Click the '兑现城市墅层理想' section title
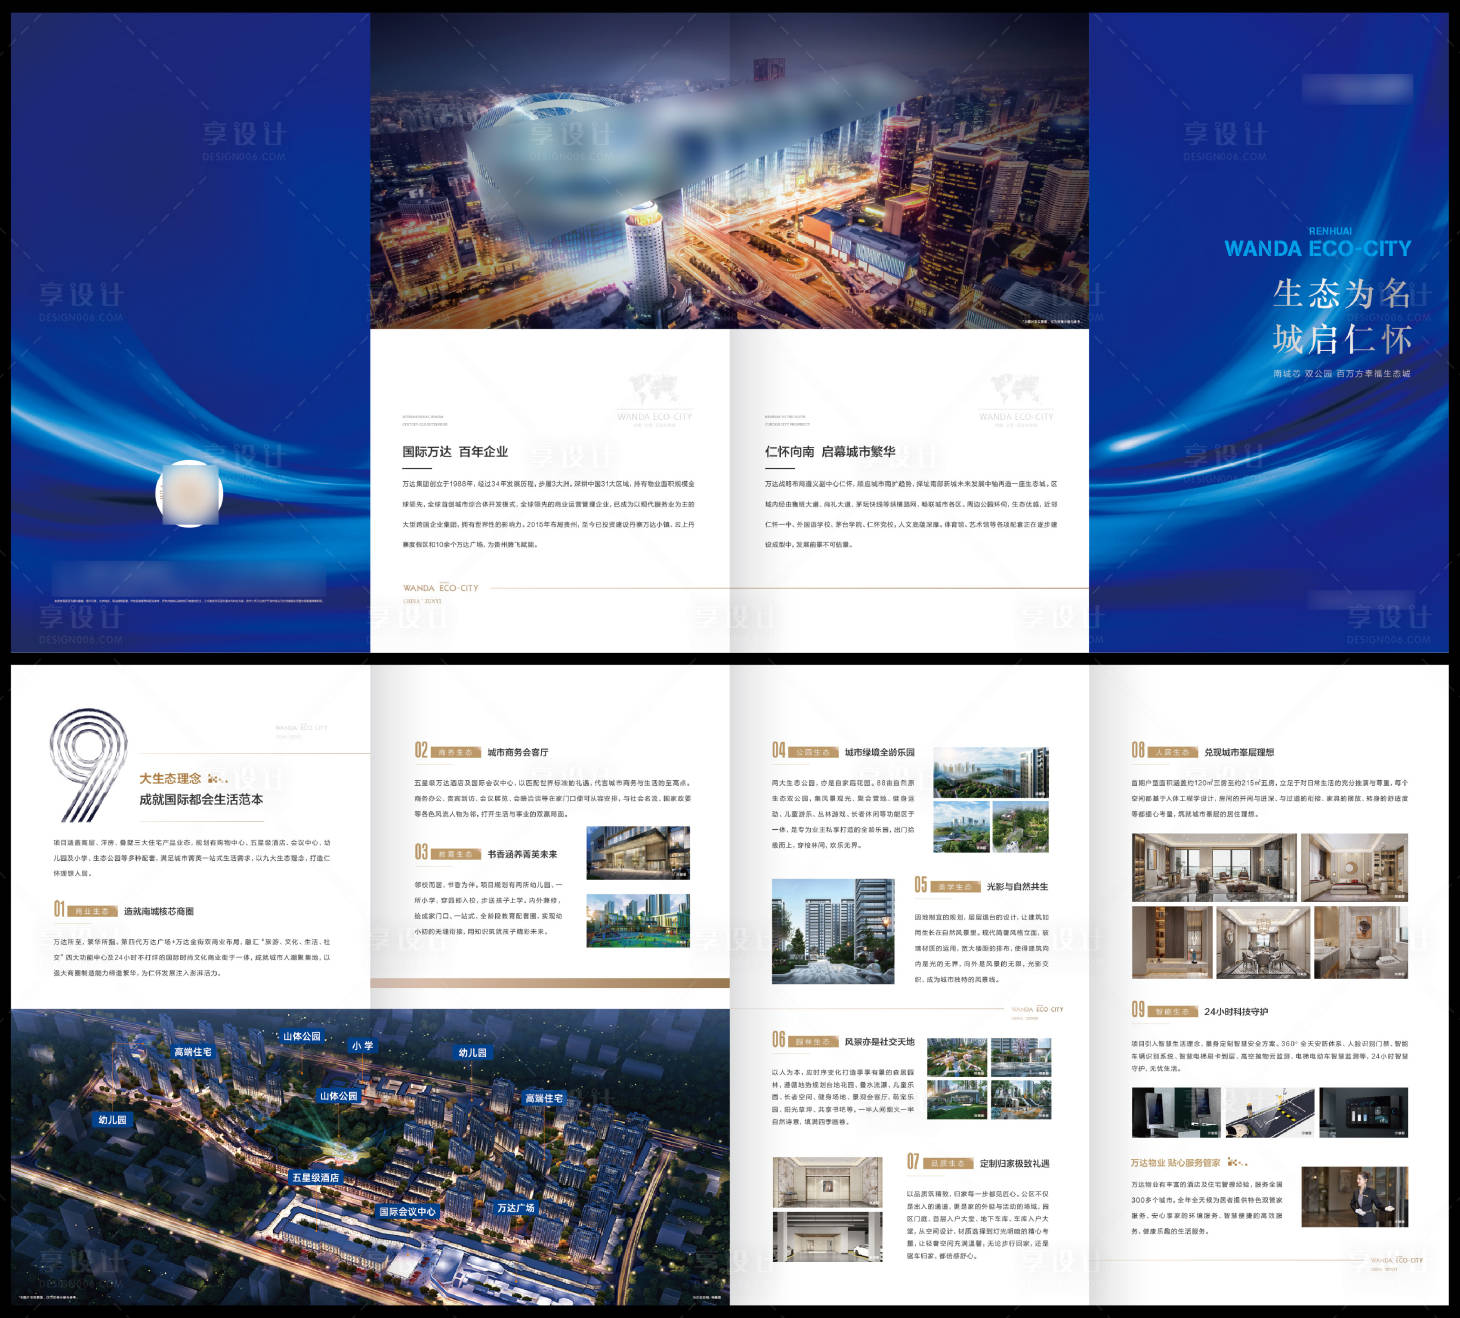This screenshot has height=1318, width=1460. [x=1239, y=752]
